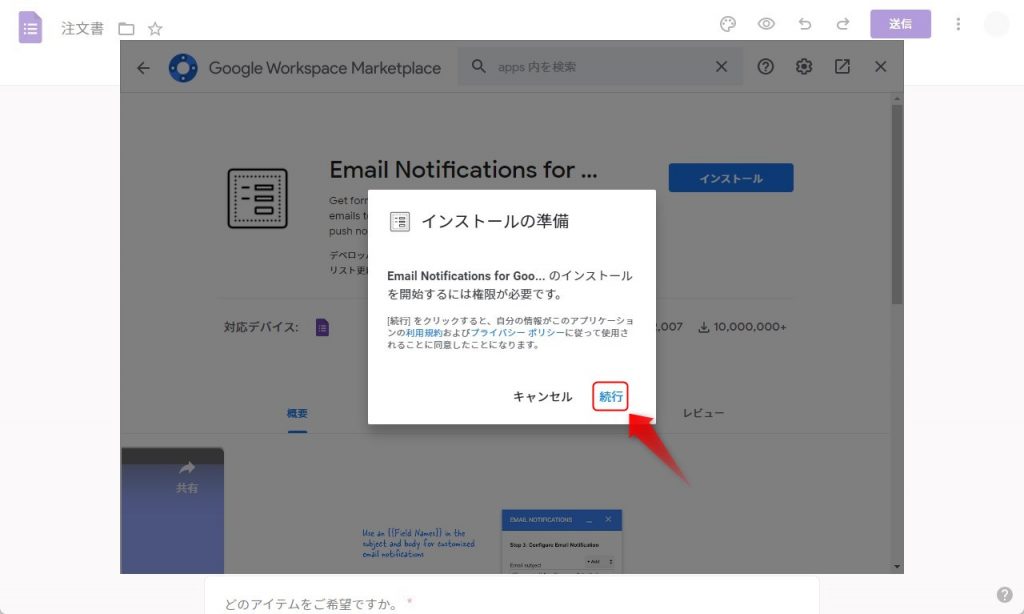Click the Google Workspace Marketplace logo
Viewport: 1024px width, 614px height.
point(183,67)
